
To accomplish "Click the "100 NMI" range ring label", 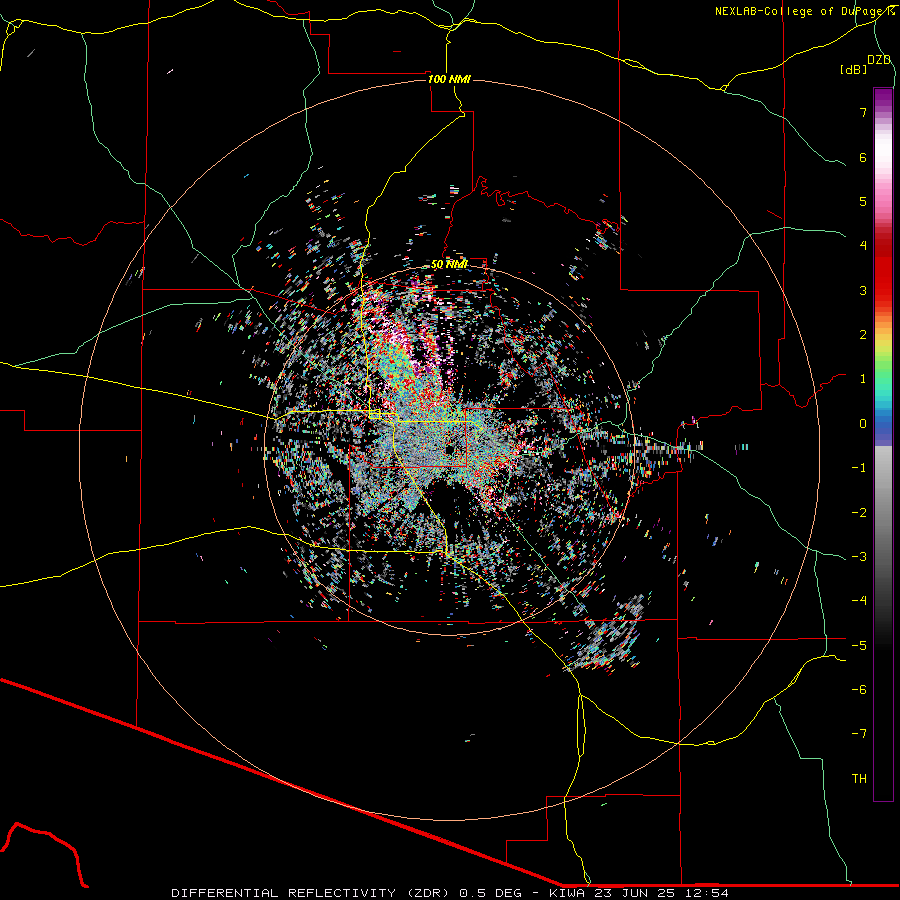I will click(449, 79).
